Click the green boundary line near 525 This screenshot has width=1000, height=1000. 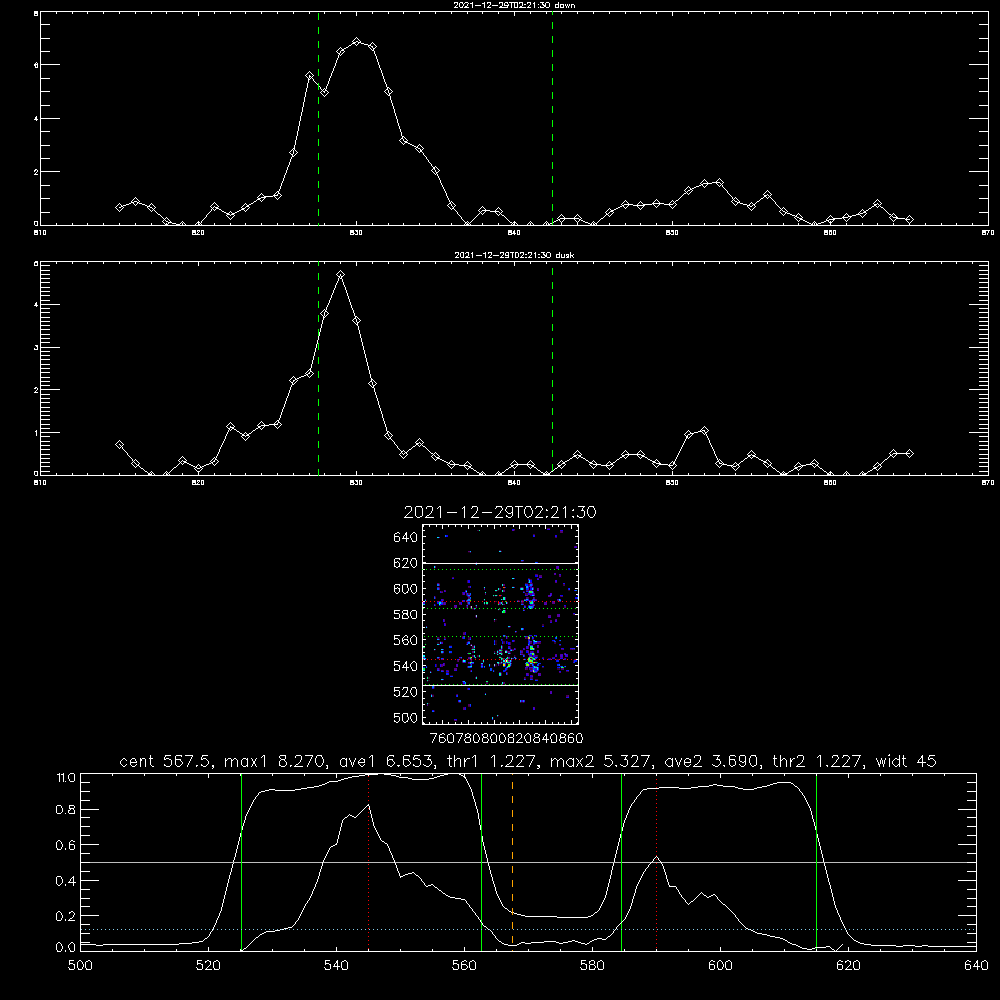(241, 861)
